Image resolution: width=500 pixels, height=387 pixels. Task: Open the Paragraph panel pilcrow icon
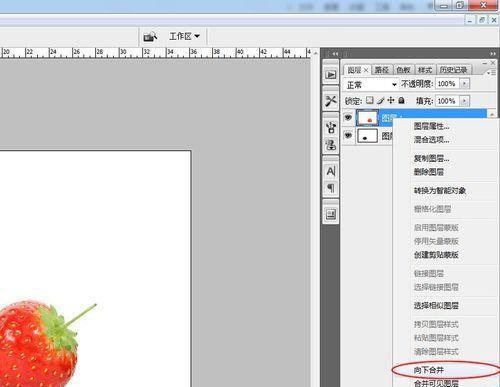[331, 188]
